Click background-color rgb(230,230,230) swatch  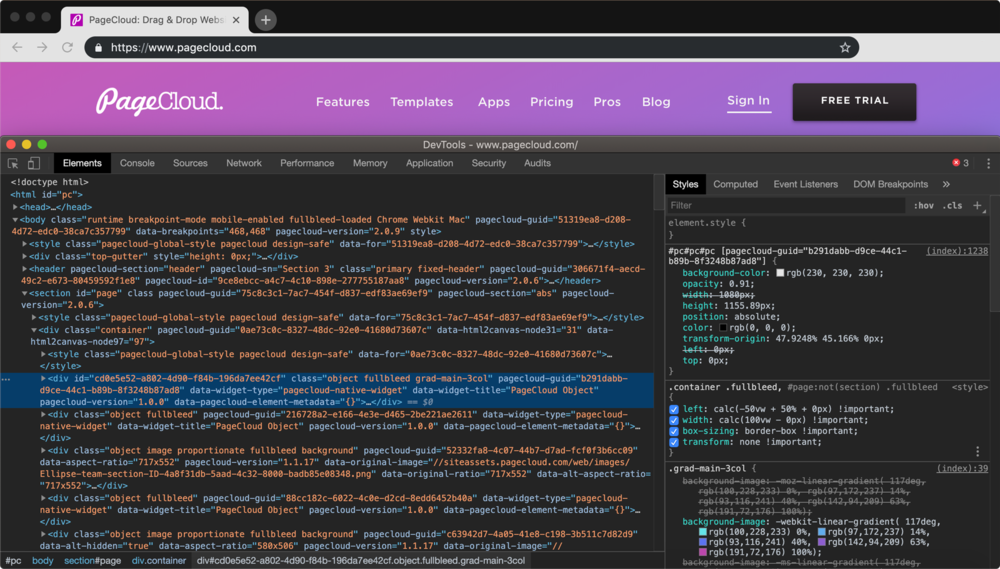(780, 273)
